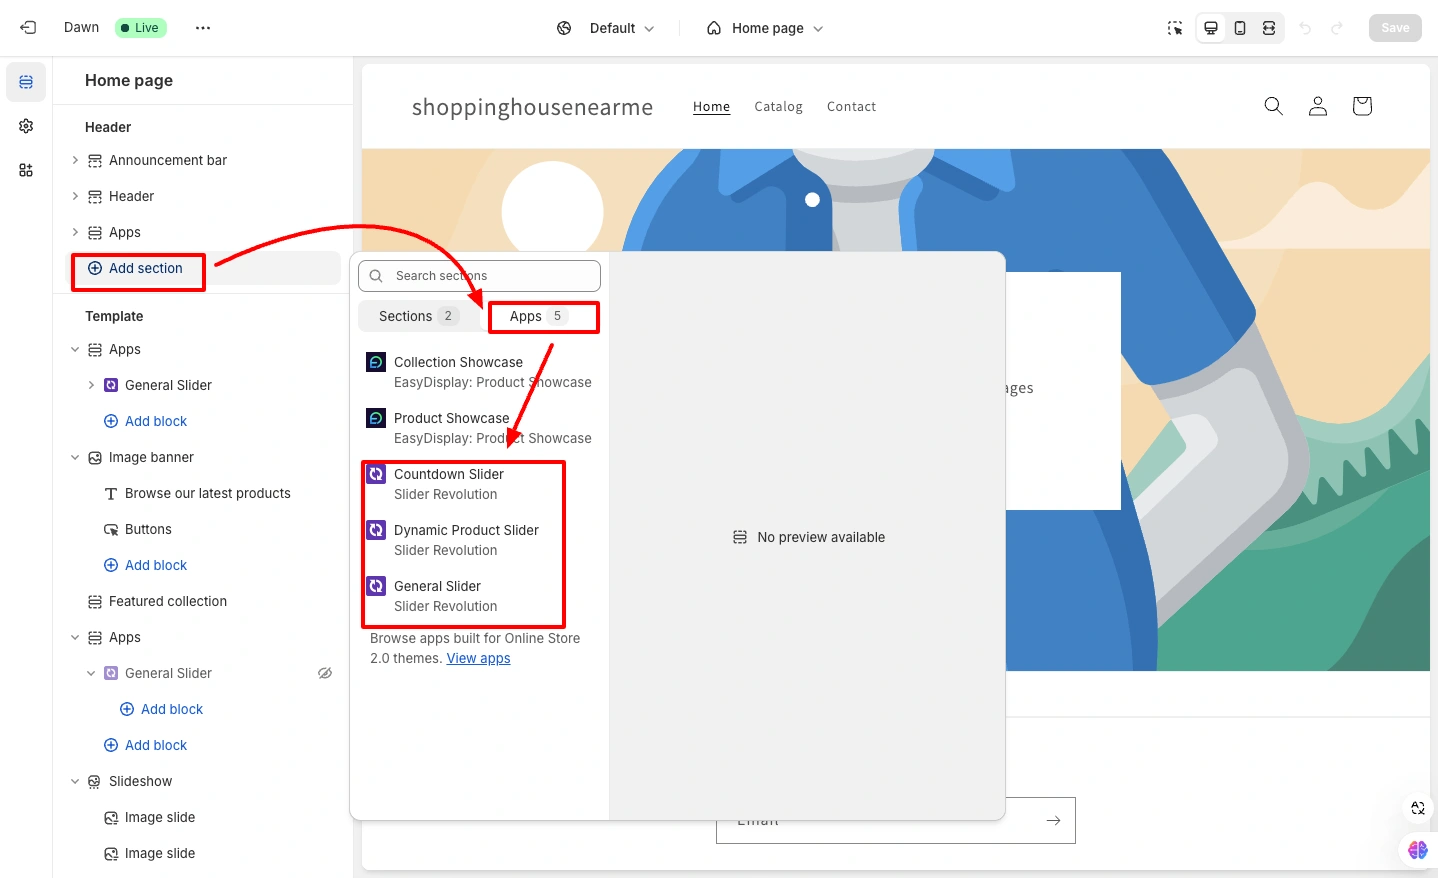Switch to mobile preview
1438x878 pixels.
1240,28
